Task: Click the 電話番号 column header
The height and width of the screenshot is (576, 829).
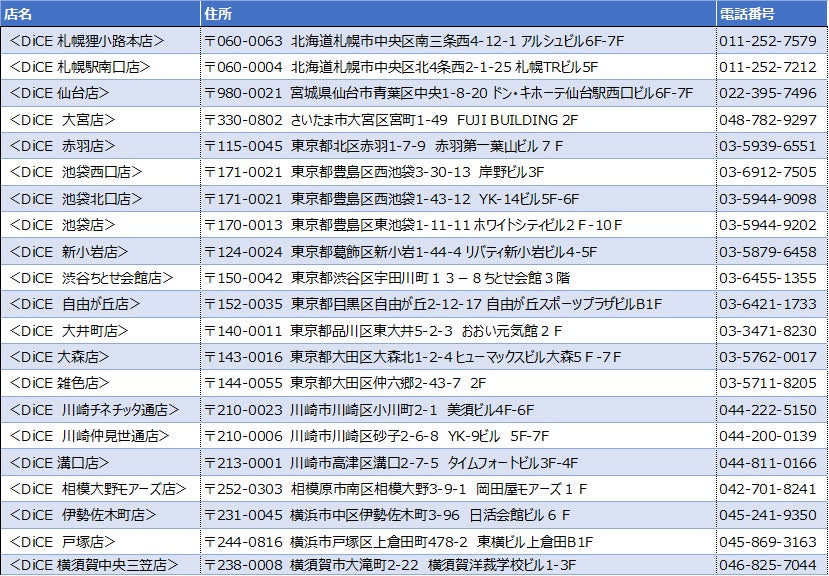Action: 772,14
